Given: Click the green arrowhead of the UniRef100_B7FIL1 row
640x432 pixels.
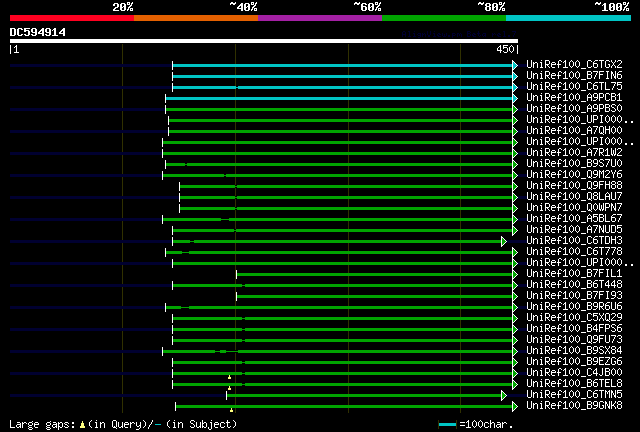Looking at the screenshot, I should pyautogui.click(x=515, y=274).
